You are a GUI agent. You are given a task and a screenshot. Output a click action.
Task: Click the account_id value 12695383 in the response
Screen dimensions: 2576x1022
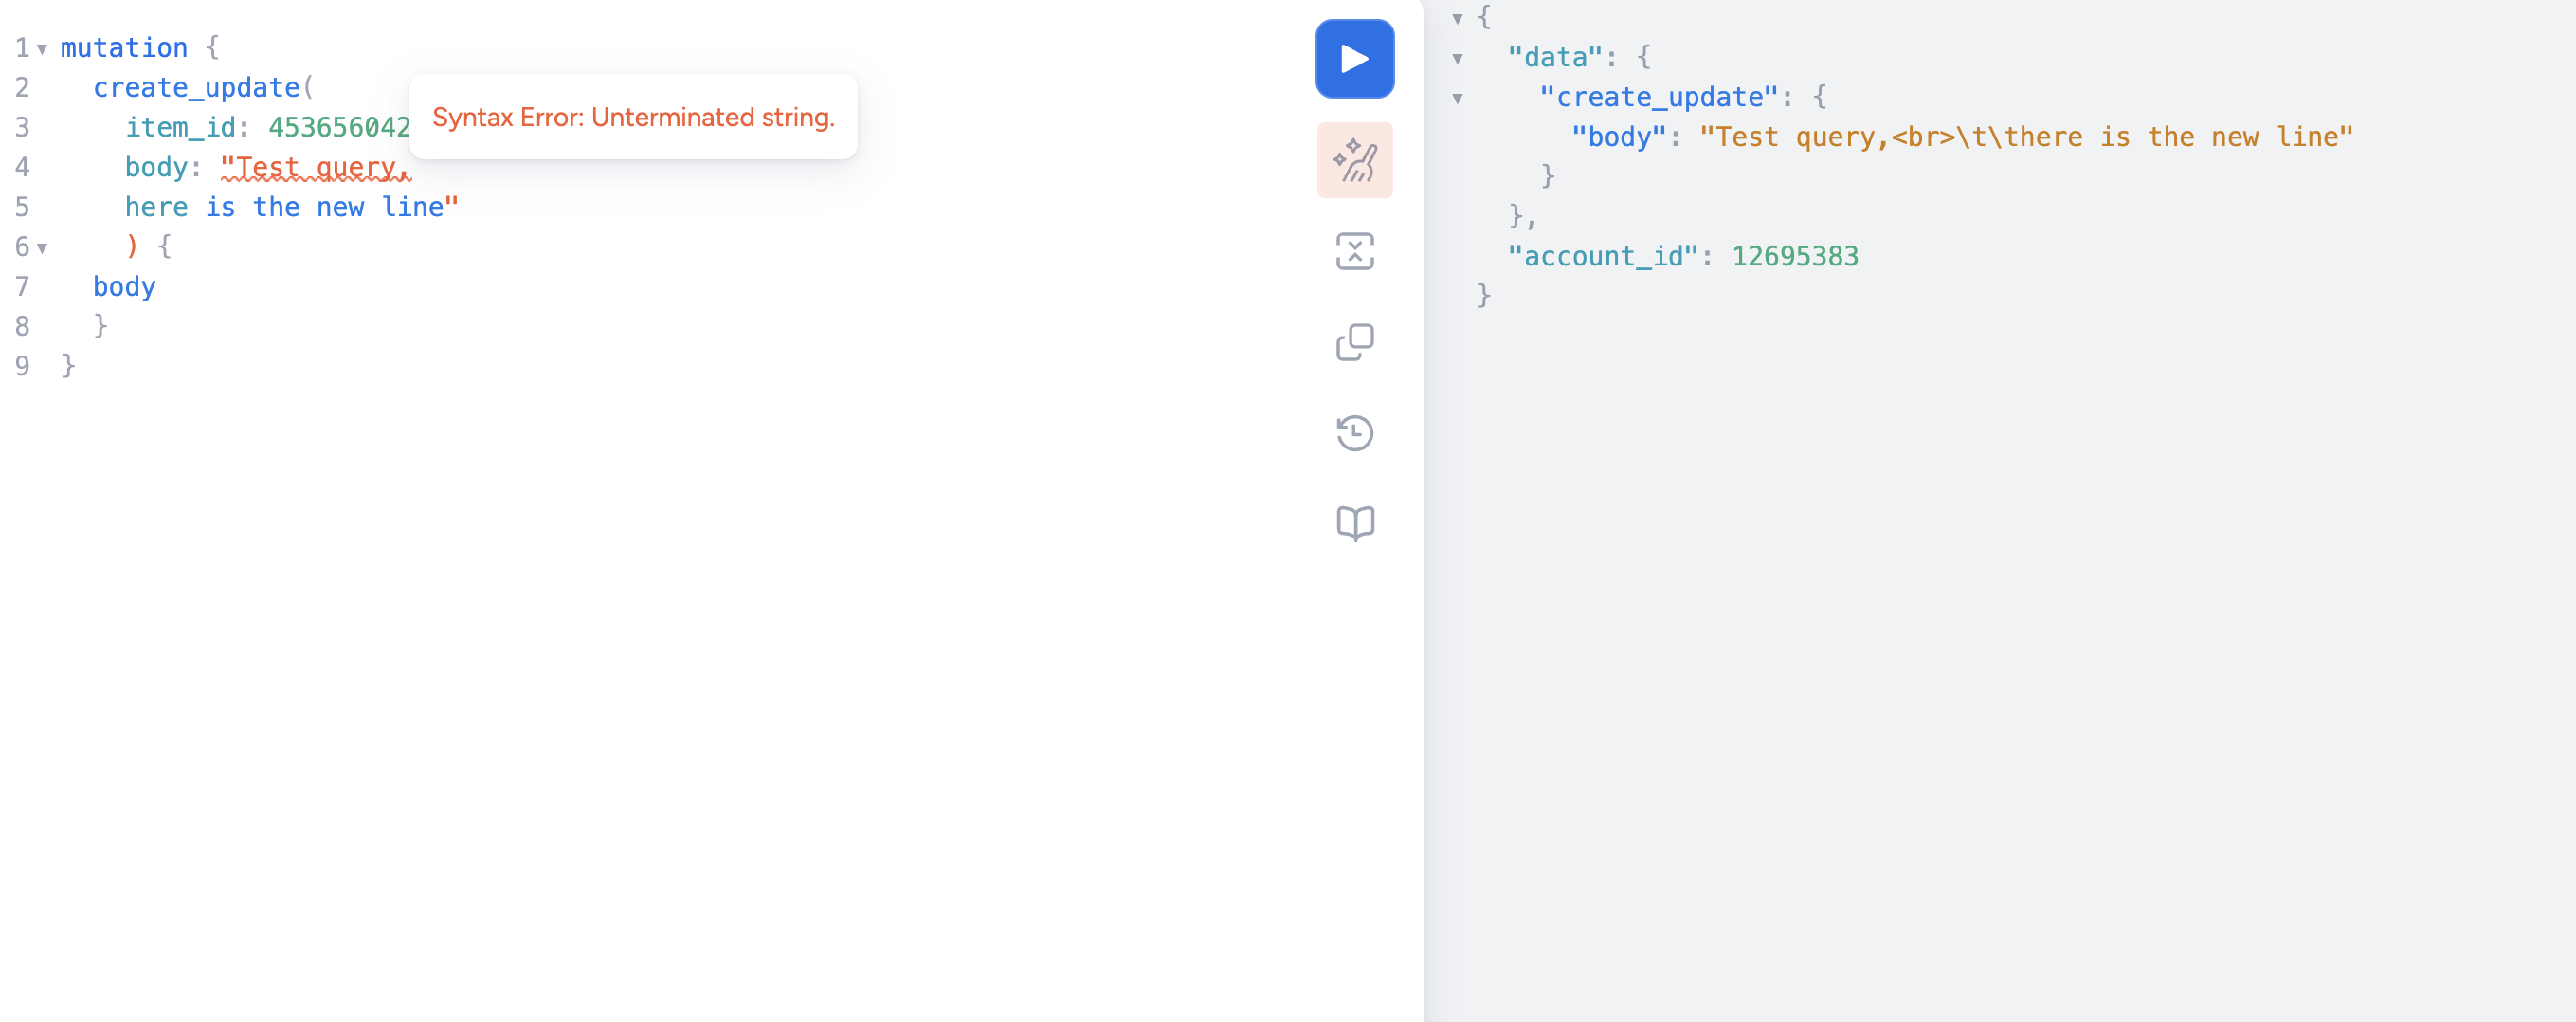[x=1795, y=257]
